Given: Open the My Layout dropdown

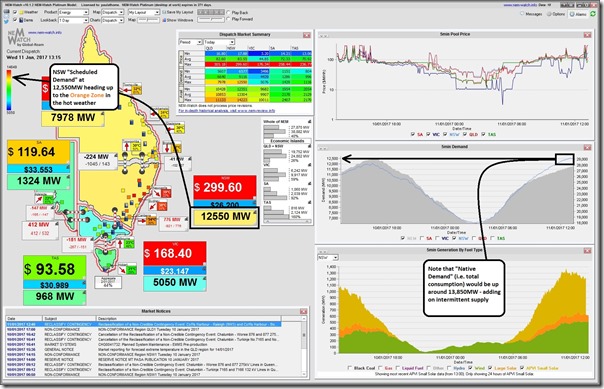Looking at the screenshot, I should 144,12.
